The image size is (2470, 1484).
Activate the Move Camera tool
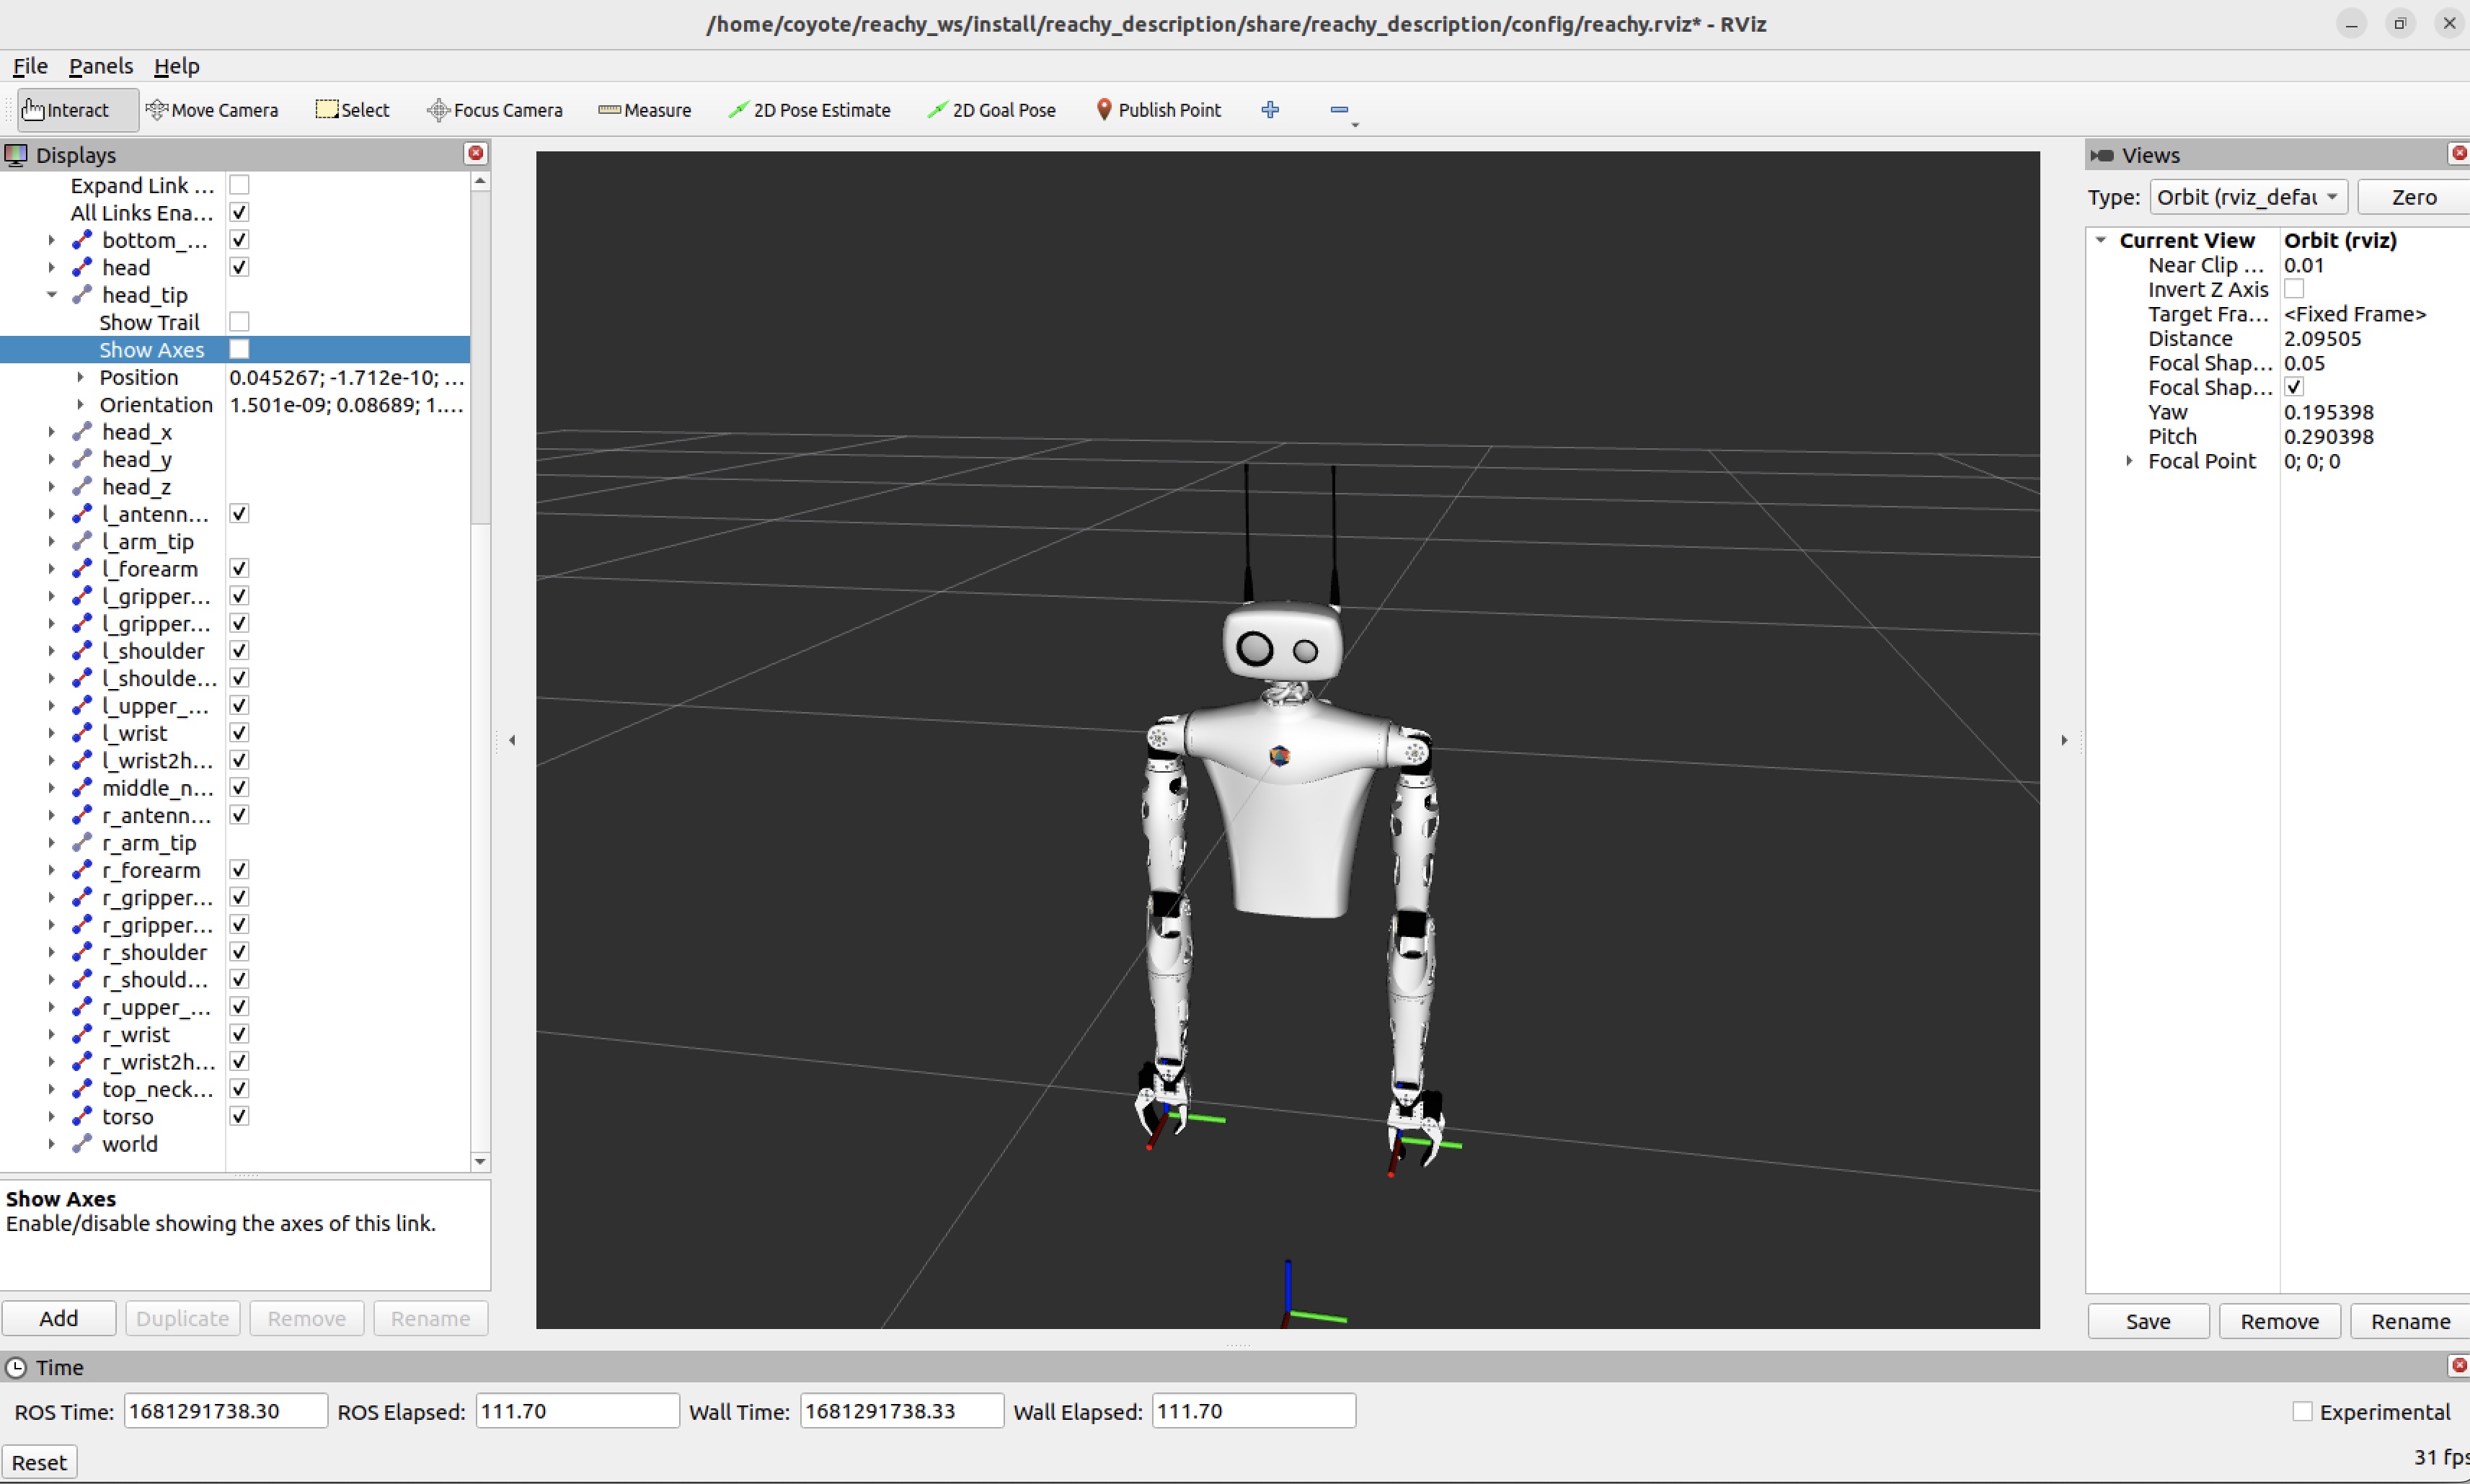click(x=212, y=110)
